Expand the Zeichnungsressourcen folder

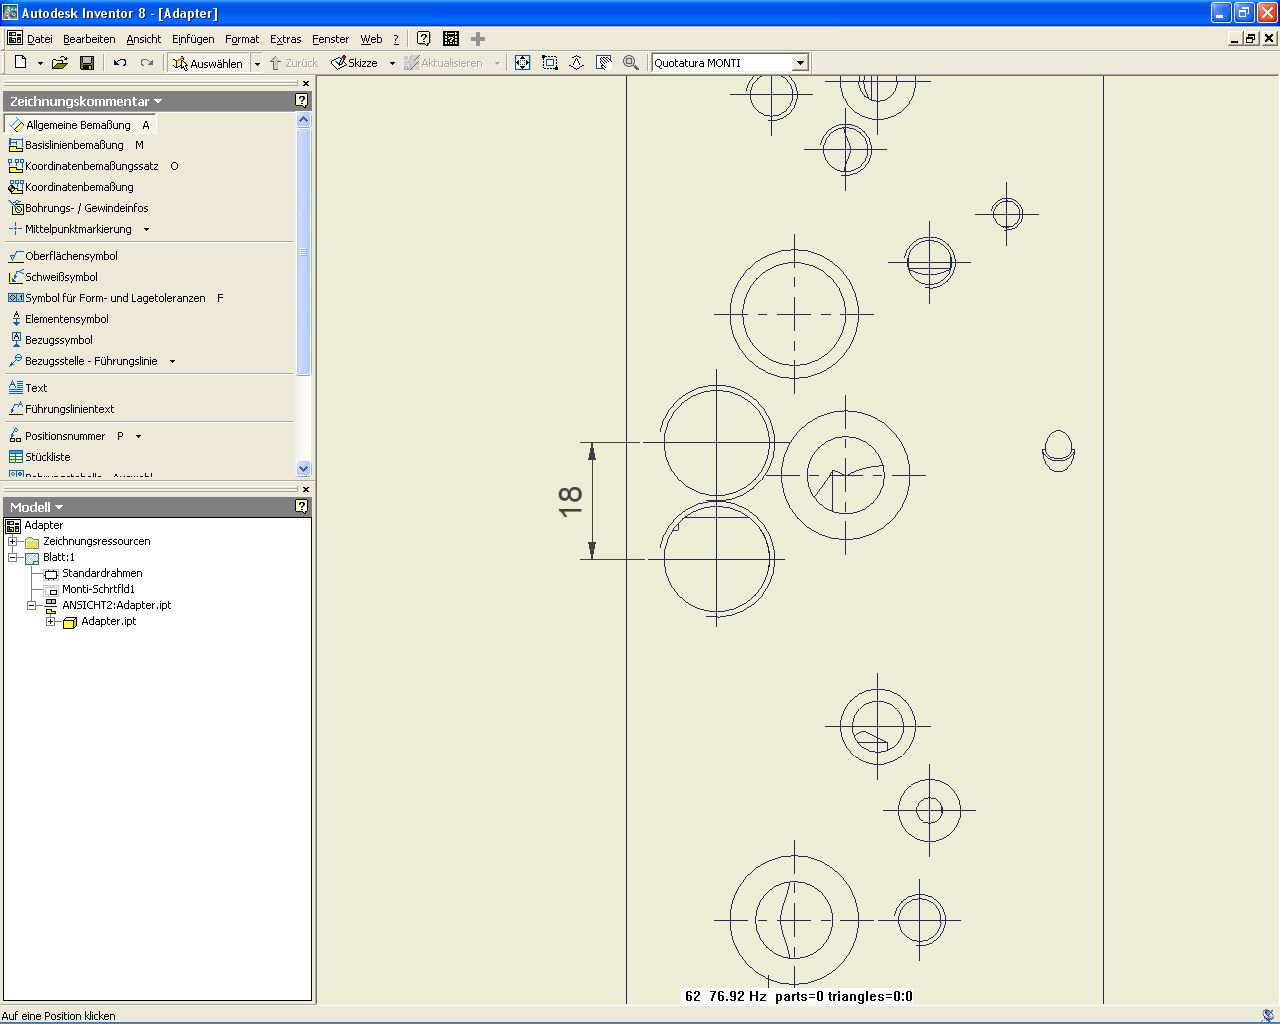(x=13, y=541)
